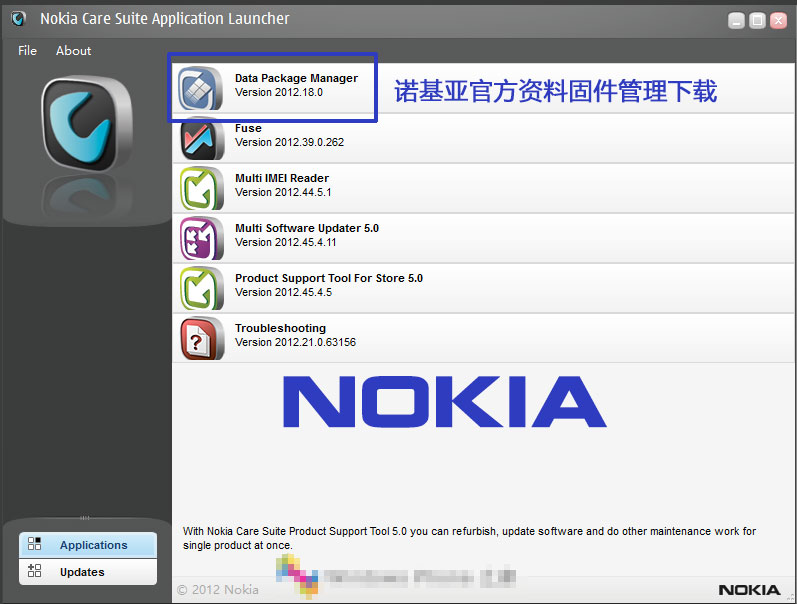Click the Applications tab grid icon

(35, 543)
